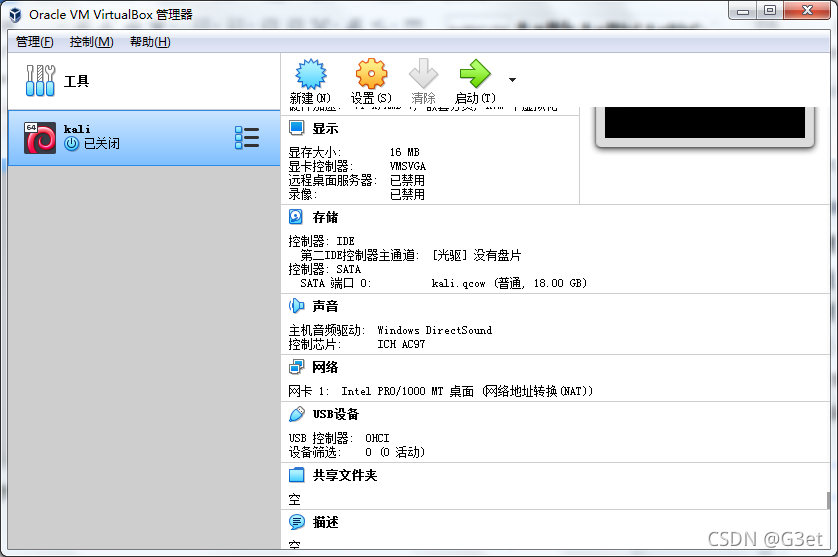Open the 存储 section header link

325,217
